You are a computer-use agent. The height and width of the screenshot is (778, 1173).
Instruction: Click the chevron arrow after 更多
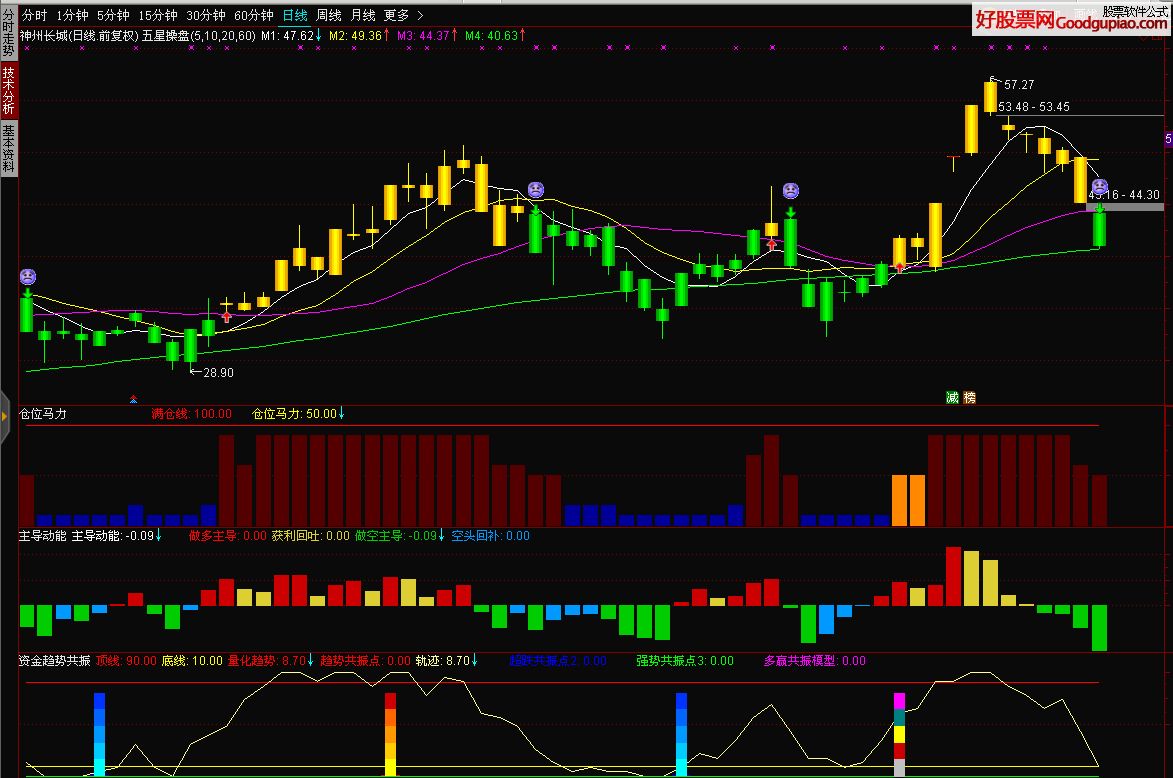tap(420, 15)
